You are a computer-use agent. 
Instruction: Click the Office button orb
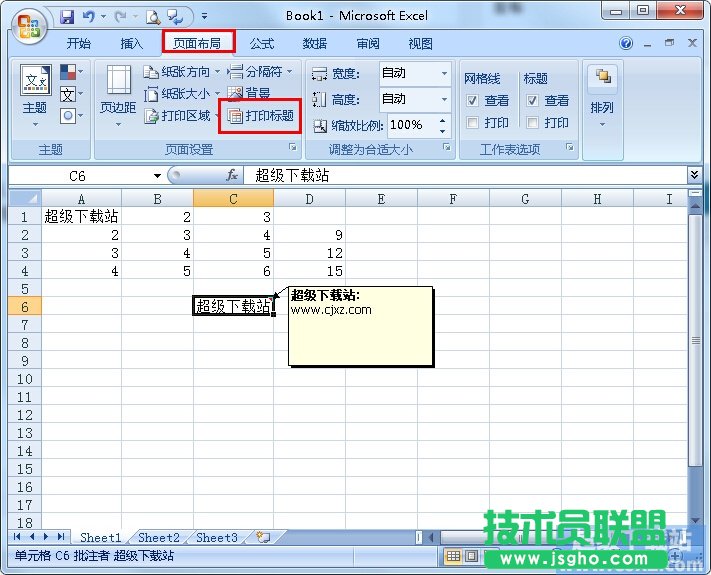(x=28, y=27)
